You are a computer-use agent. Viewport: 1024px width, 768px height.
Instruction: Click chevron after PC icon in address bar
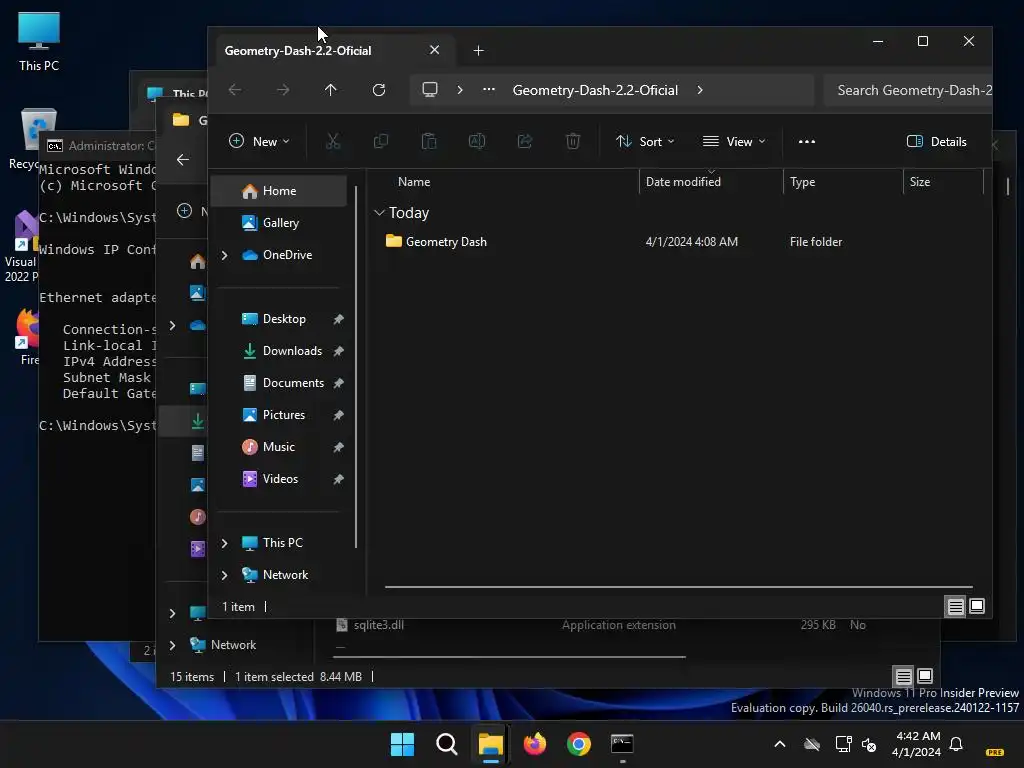[460, 89]
